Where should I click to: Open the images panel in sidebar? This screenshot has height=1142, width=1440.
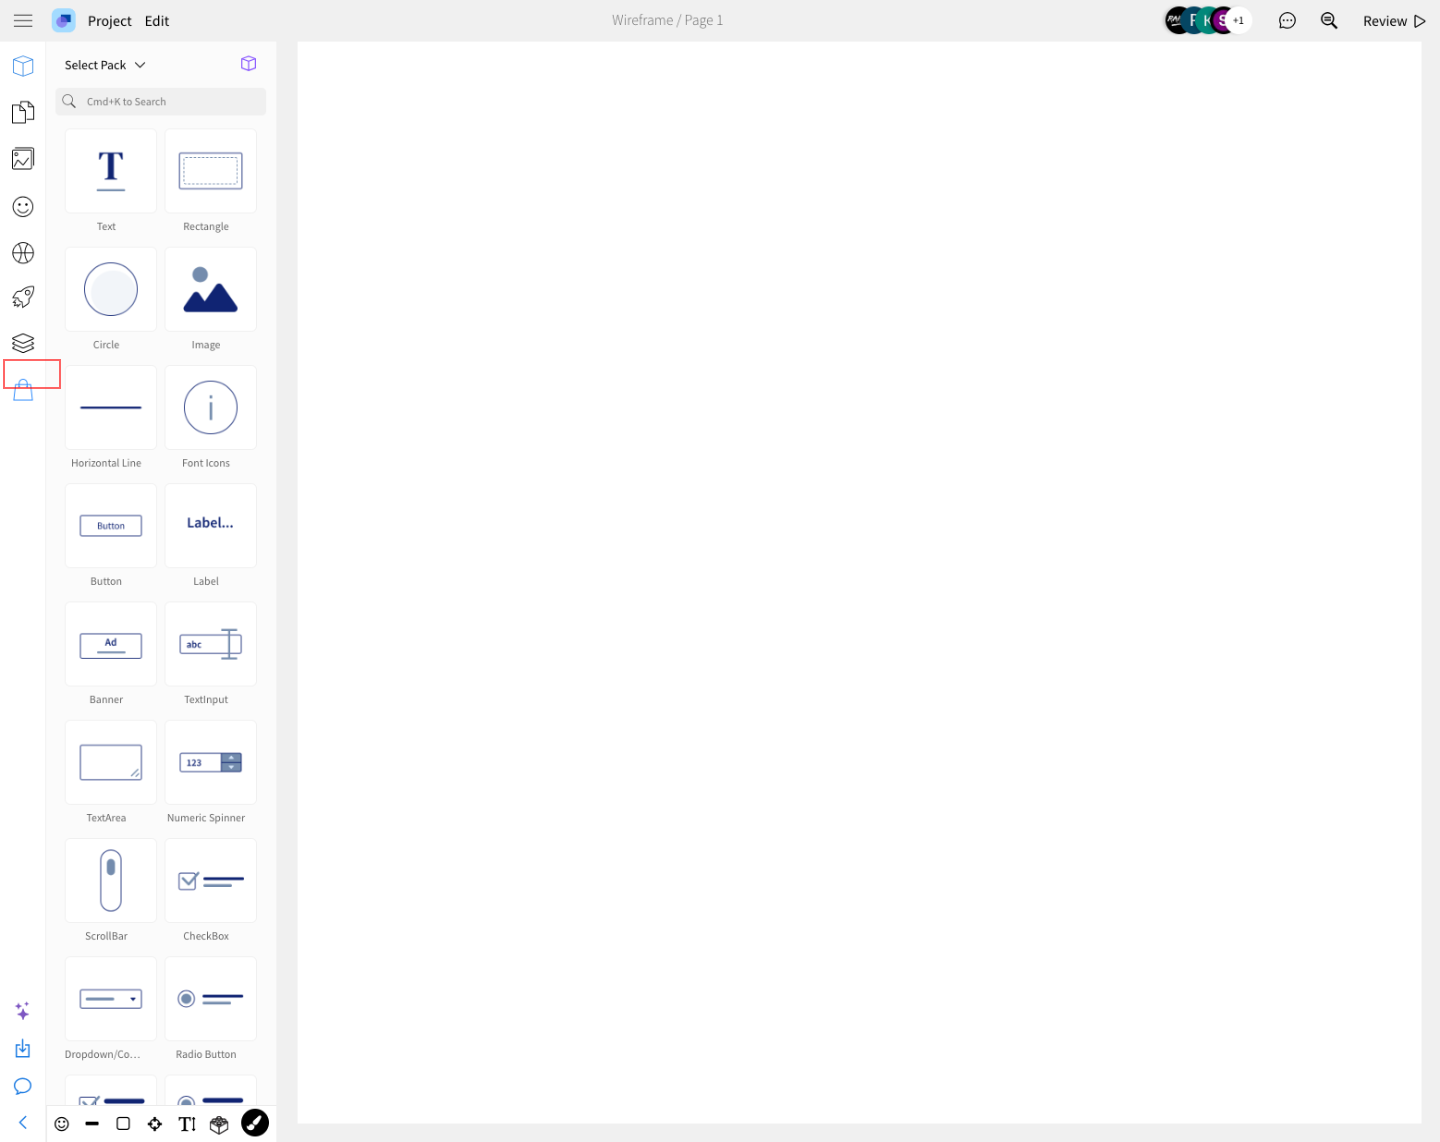click(x=23, y=159)
